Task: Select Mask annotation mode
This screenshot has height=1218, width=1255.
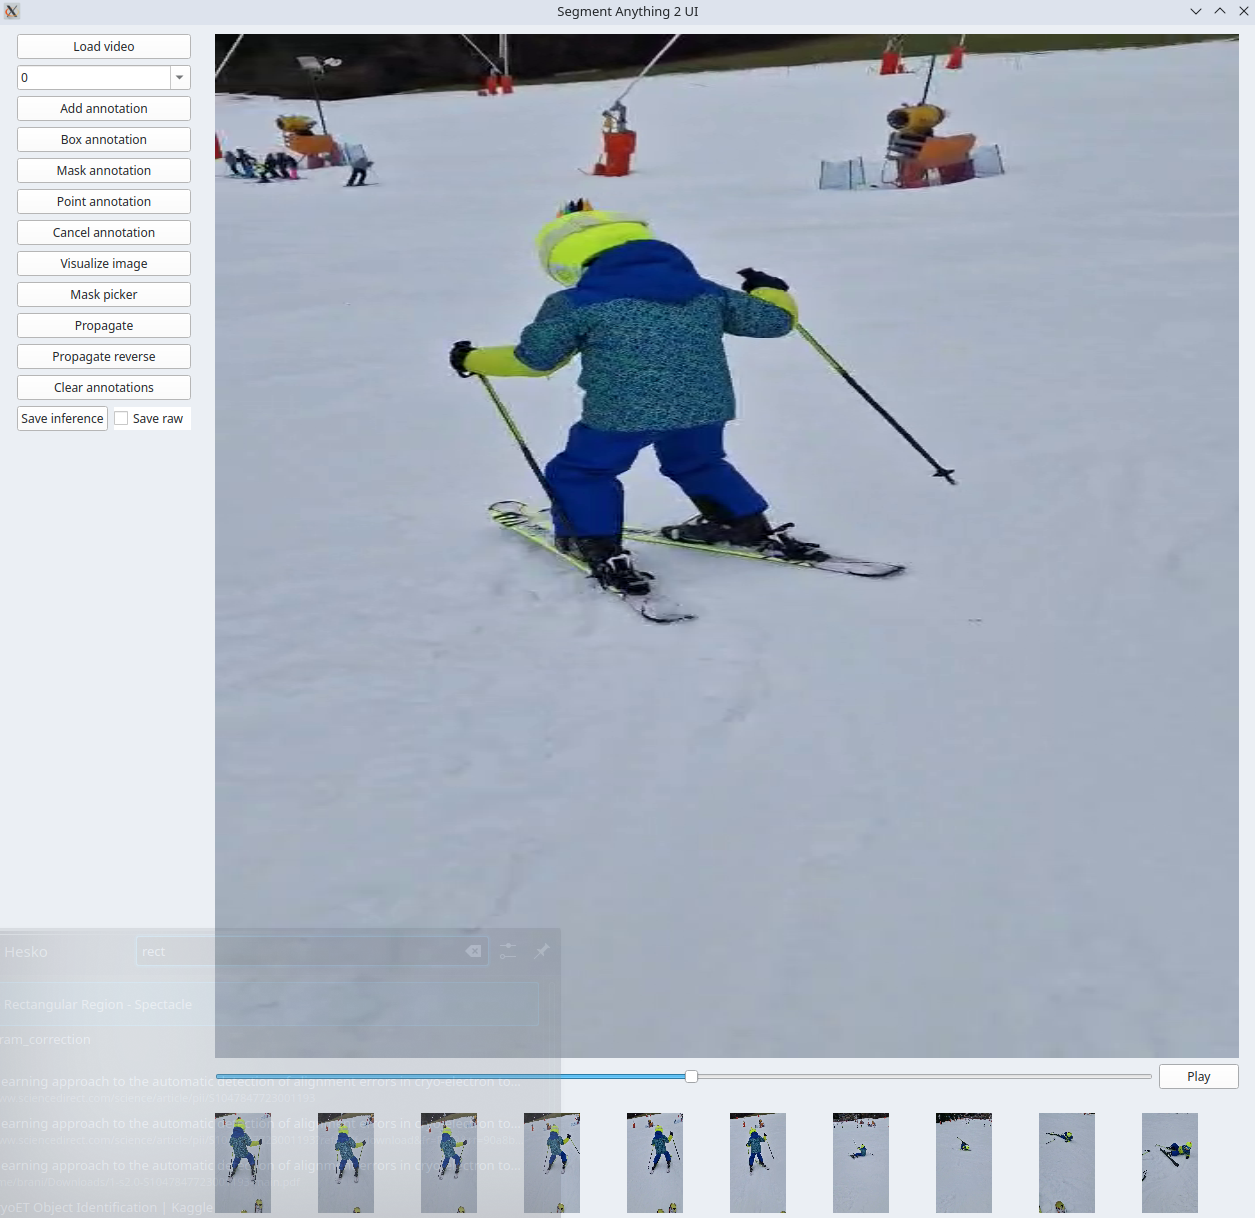Action: (104, 171)
